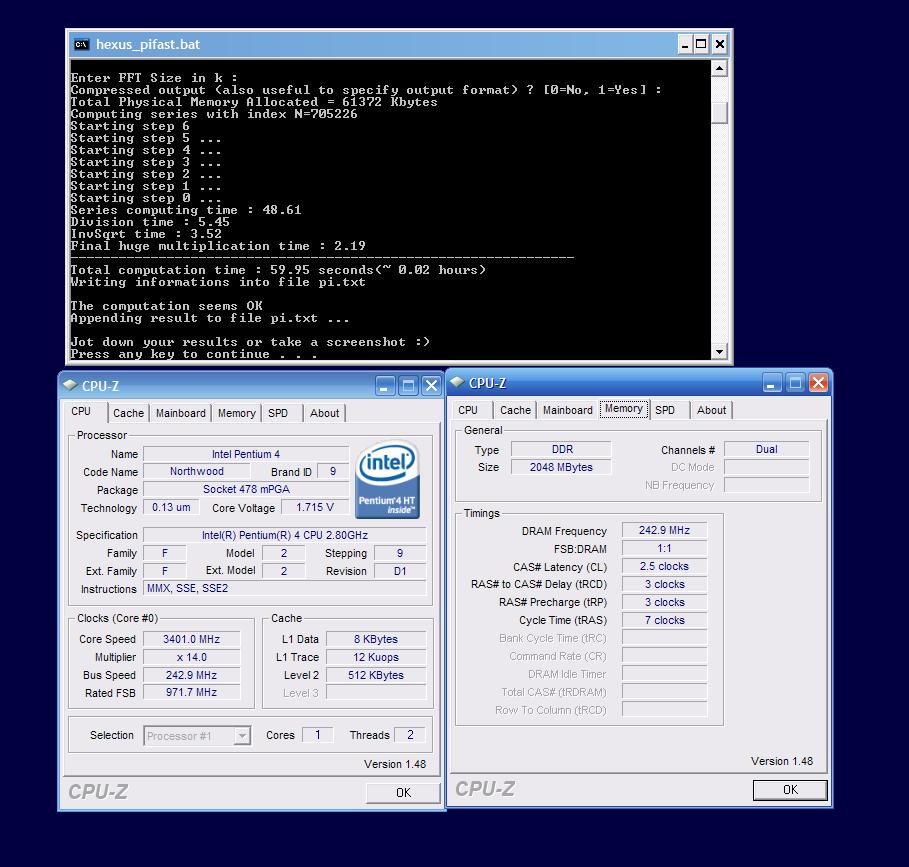Select the Memory tab in right CPU-Z window
909x867 pixels.
pos(624,409)
